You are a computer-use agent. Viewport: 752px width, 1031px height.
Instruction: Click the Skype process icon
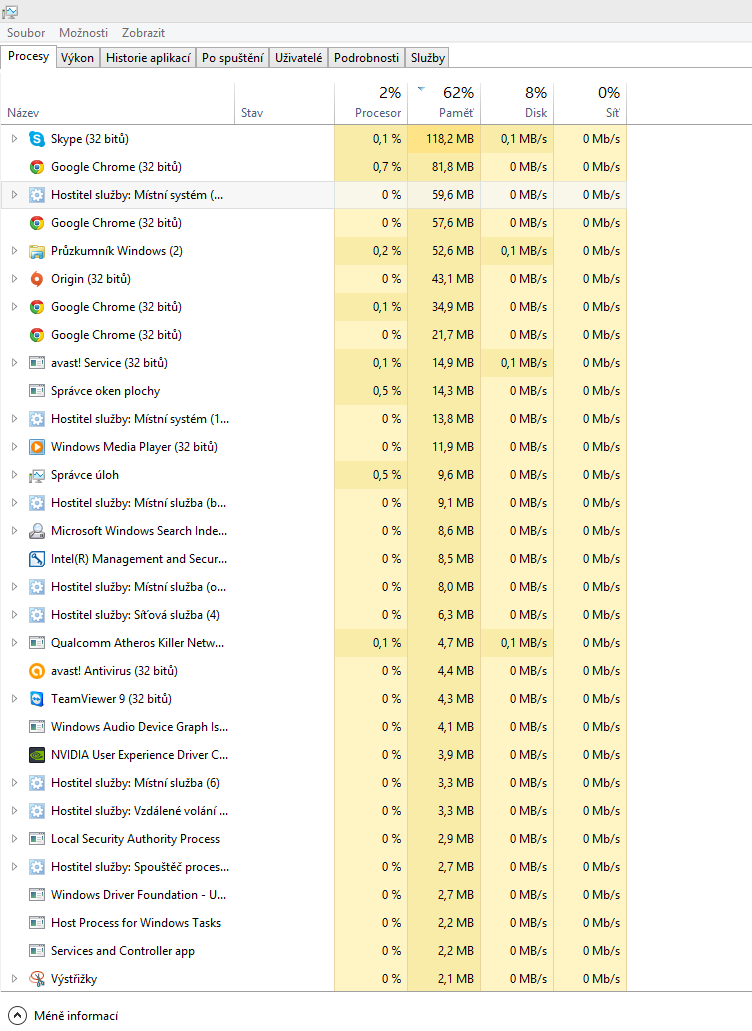point(37,139)
